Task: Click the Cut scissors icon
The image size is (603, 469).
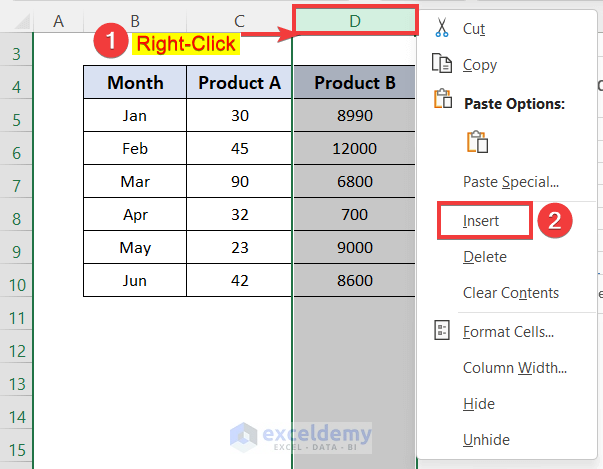Action: pos(442,29)
